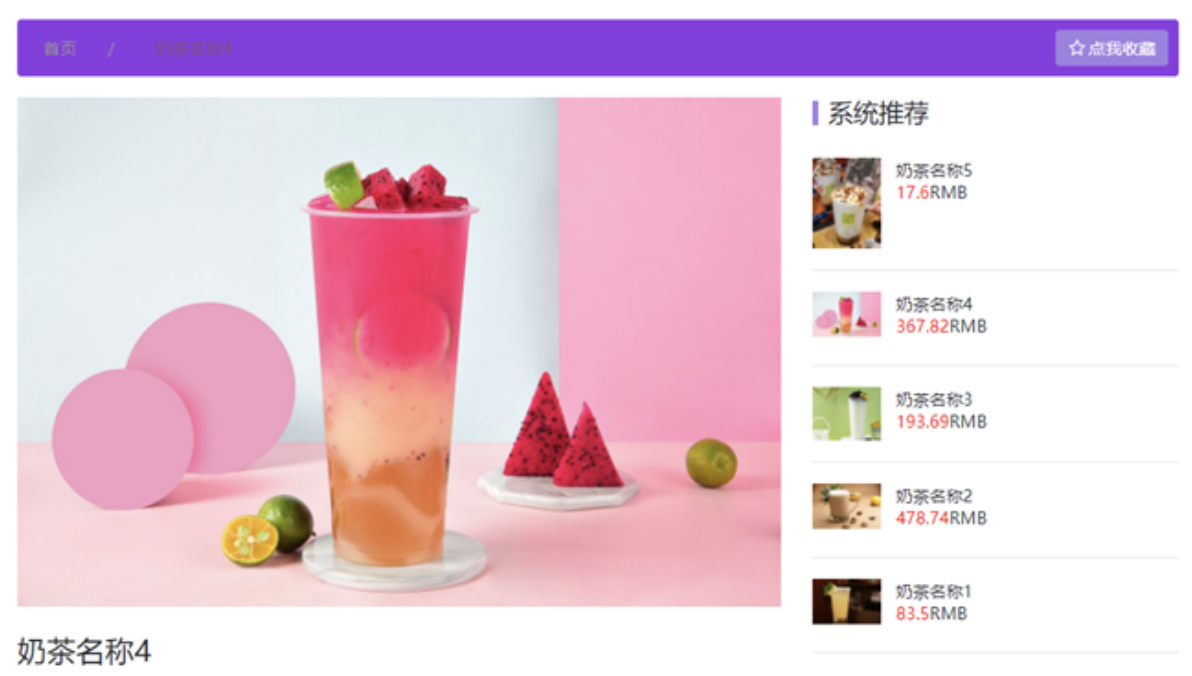Open the 奶茶名称5 thumbnail image
Image resolution: width=1192 pixels, height=676 pixels.
[846, 203]
